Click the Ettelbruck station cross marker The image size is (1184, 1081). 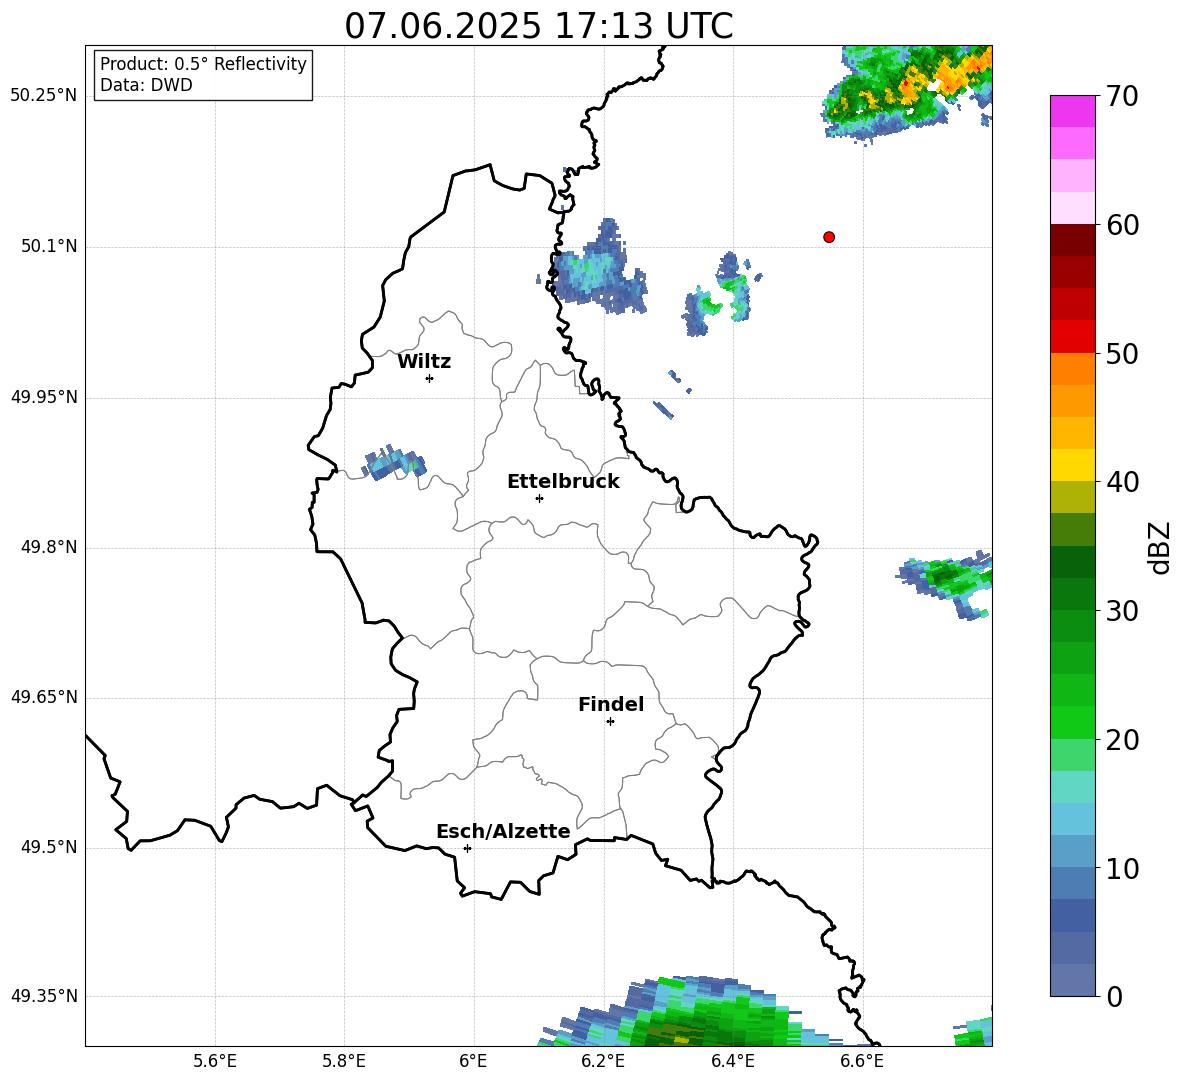(x=539, y=498)
